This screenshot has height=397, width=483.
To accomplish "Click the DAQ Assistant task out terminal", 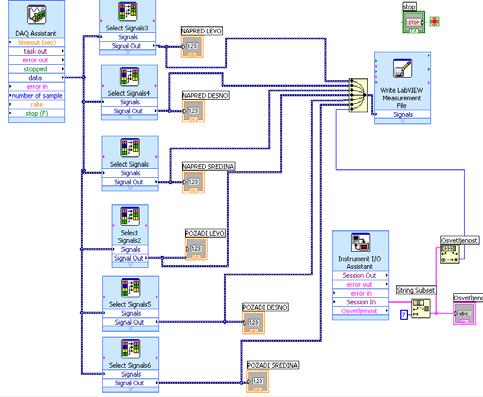I will tap(36, 51).
